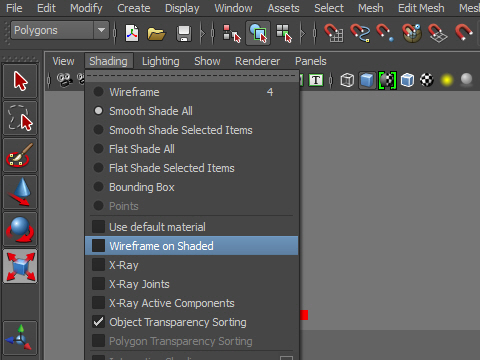Tear off the Shading menu dashed line
The height and width of the screenshot is (360, 480).
pyautogui.click(x=192, y=76)
